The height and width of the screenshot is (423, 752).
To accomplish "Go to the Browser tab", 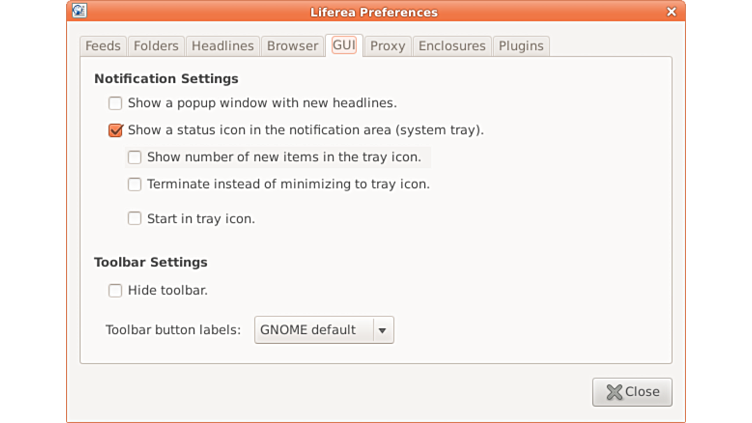I will pos(292,46).
